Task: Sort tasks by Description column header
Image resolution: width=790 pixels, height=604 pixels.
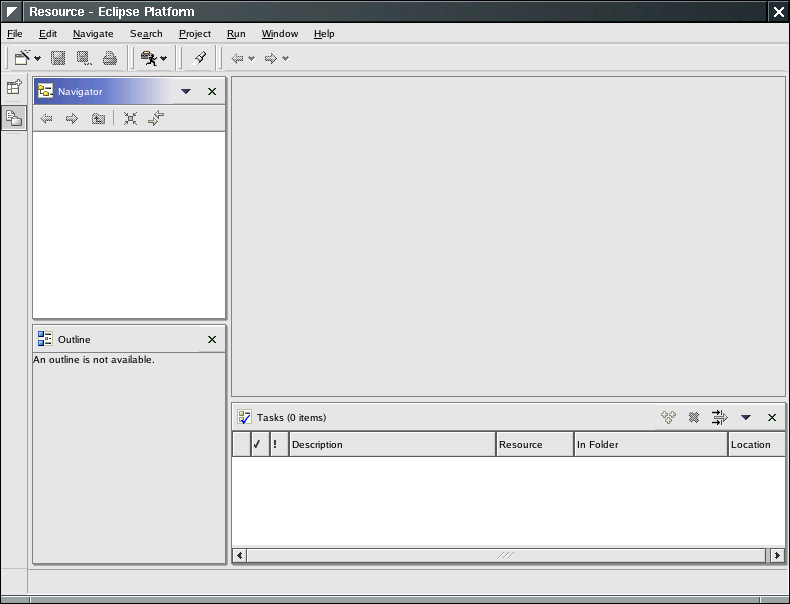Action: click(x=392, y=445)
